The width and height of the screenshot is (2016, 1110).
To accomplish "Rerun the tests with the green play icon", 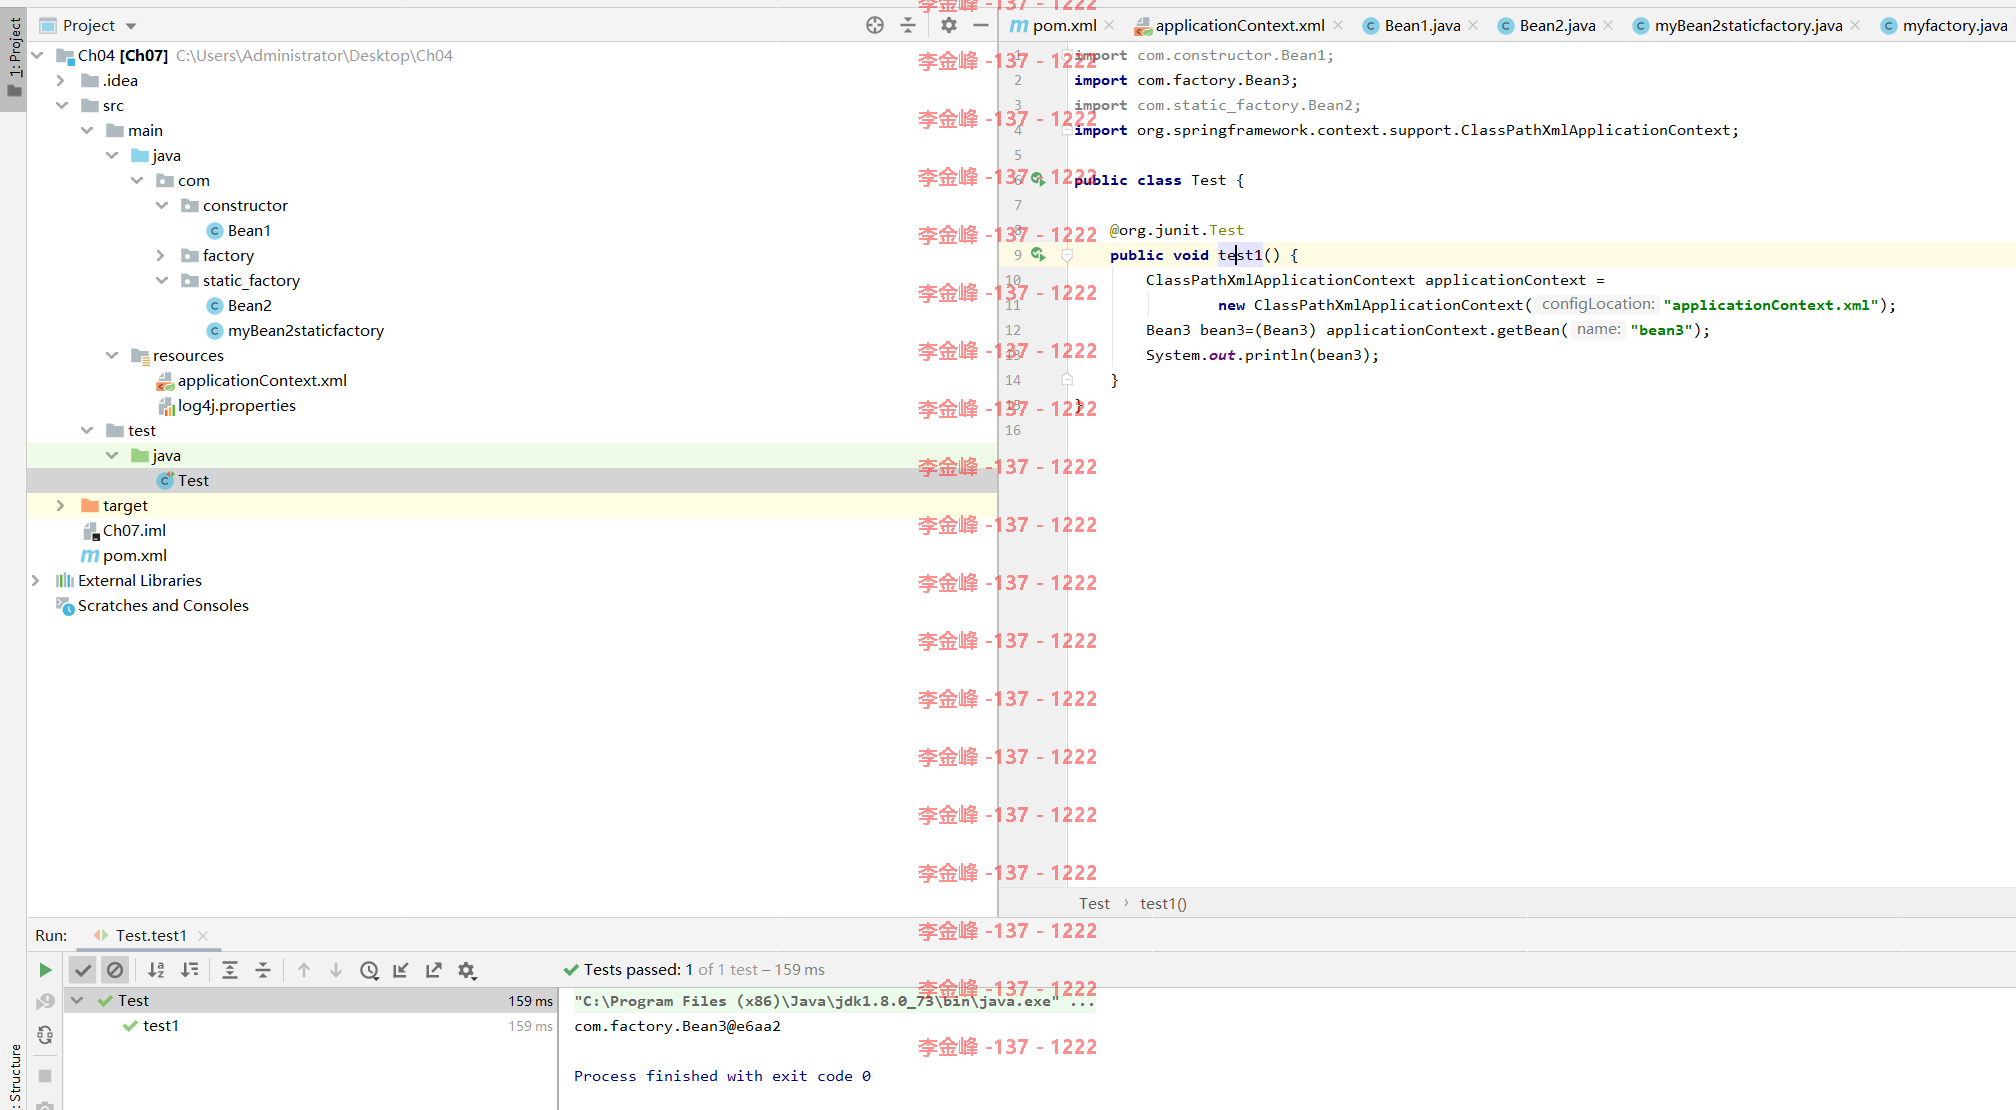I will 45,970.
